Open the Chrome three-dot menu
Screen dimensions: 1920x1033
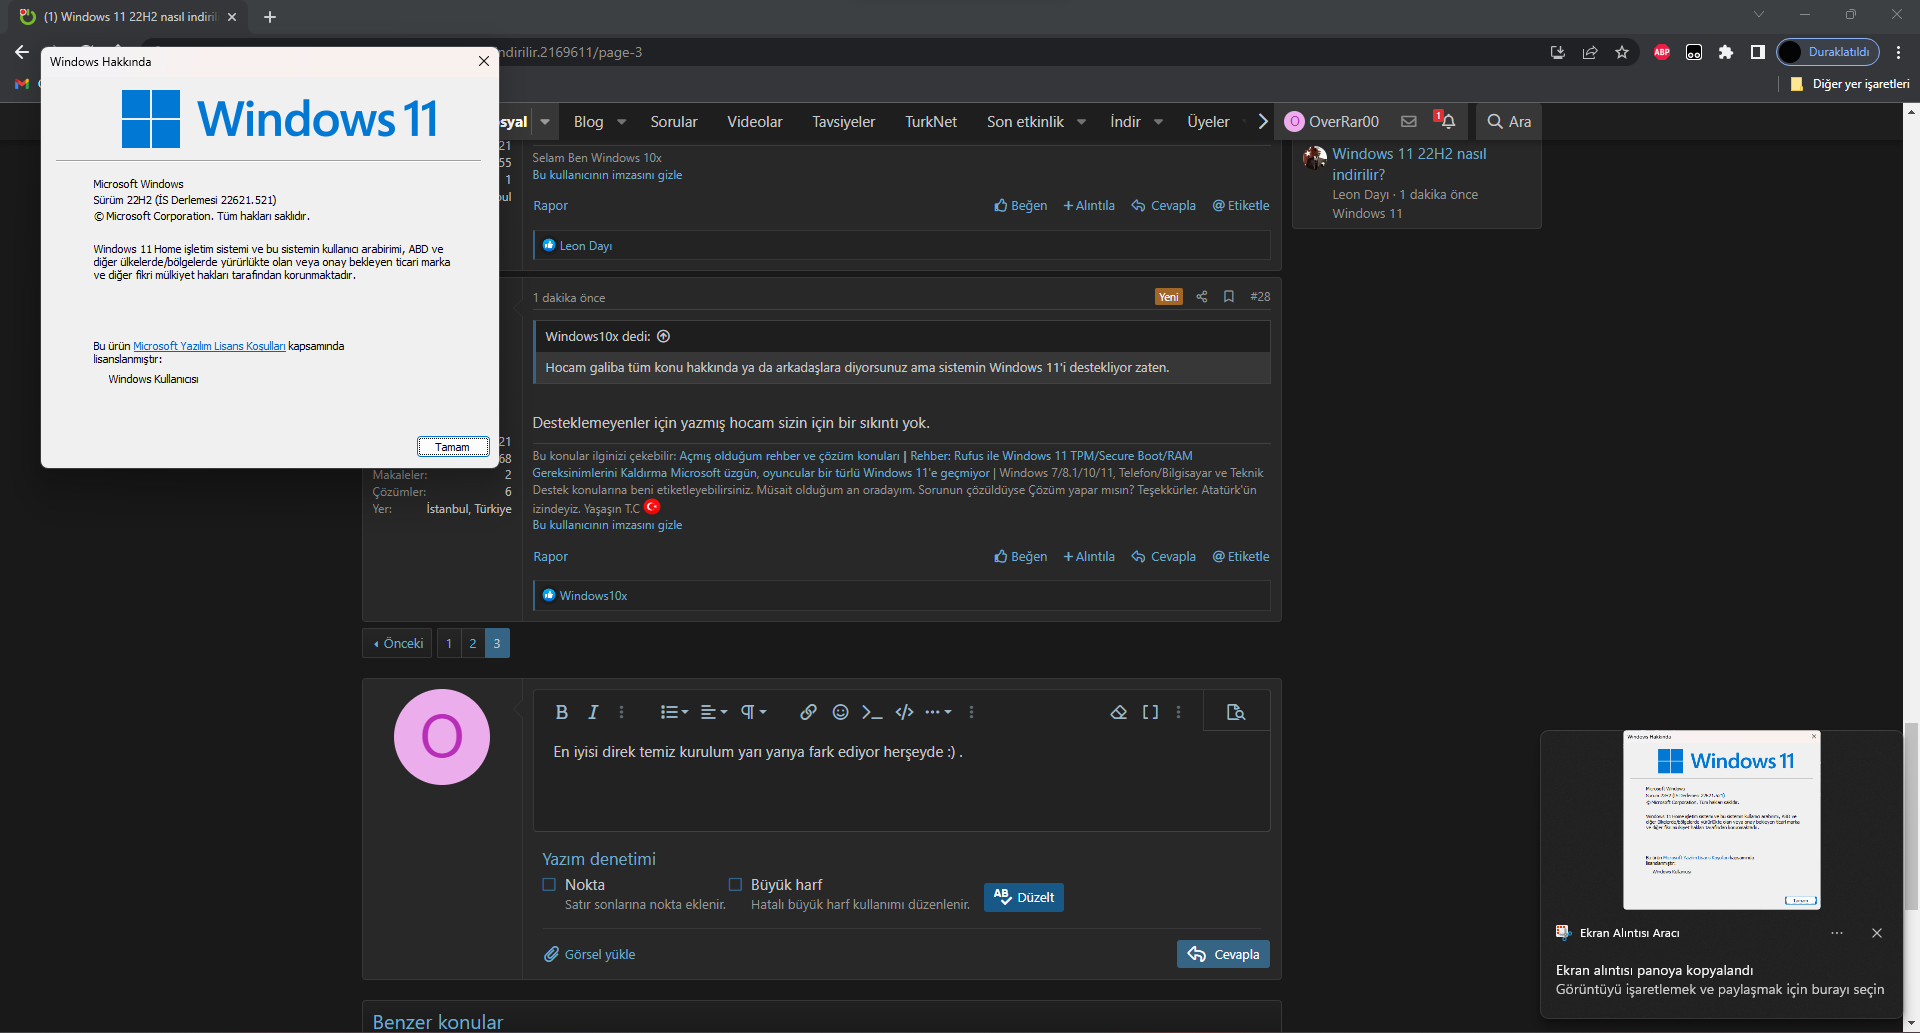coord(1898,52)
